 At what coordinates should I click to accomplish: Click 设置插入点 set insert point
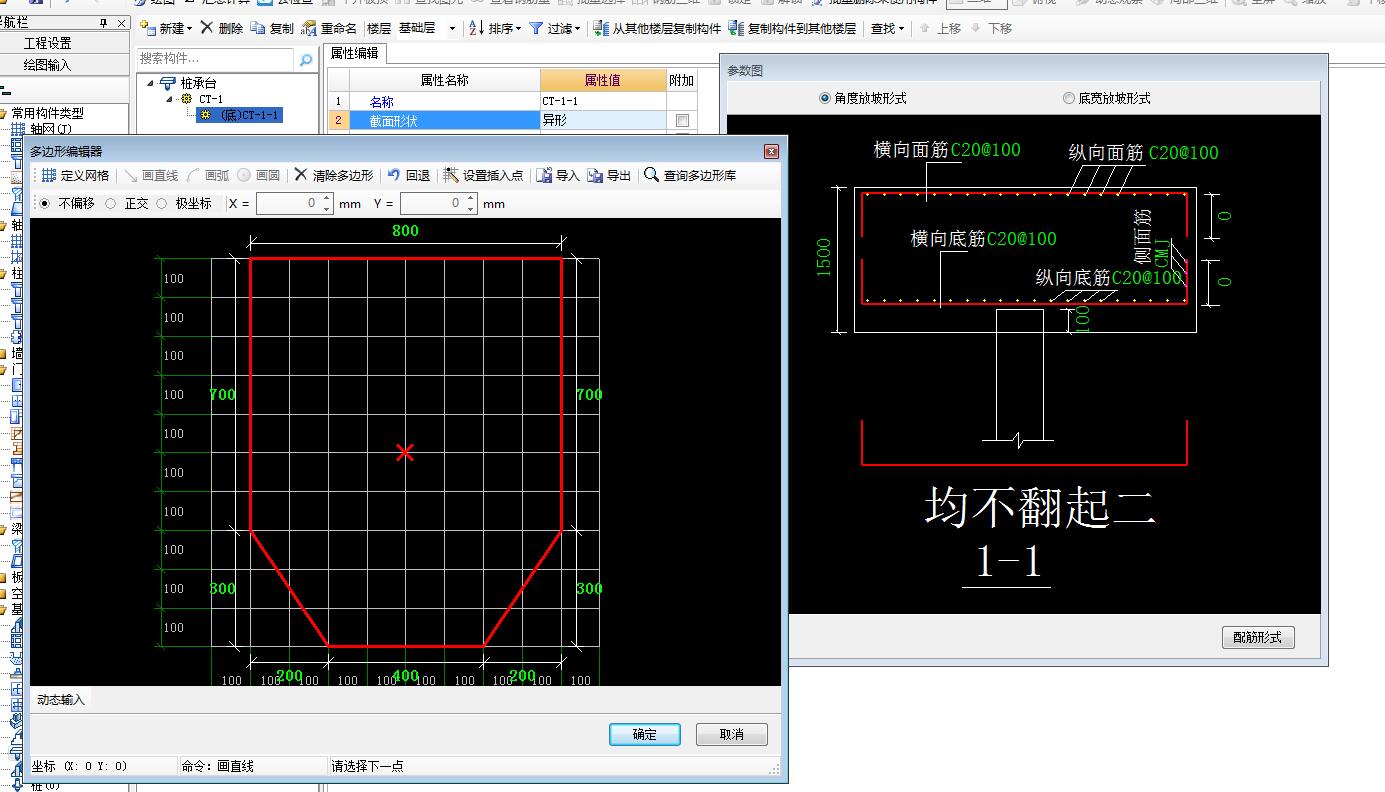tap(483, 176)
